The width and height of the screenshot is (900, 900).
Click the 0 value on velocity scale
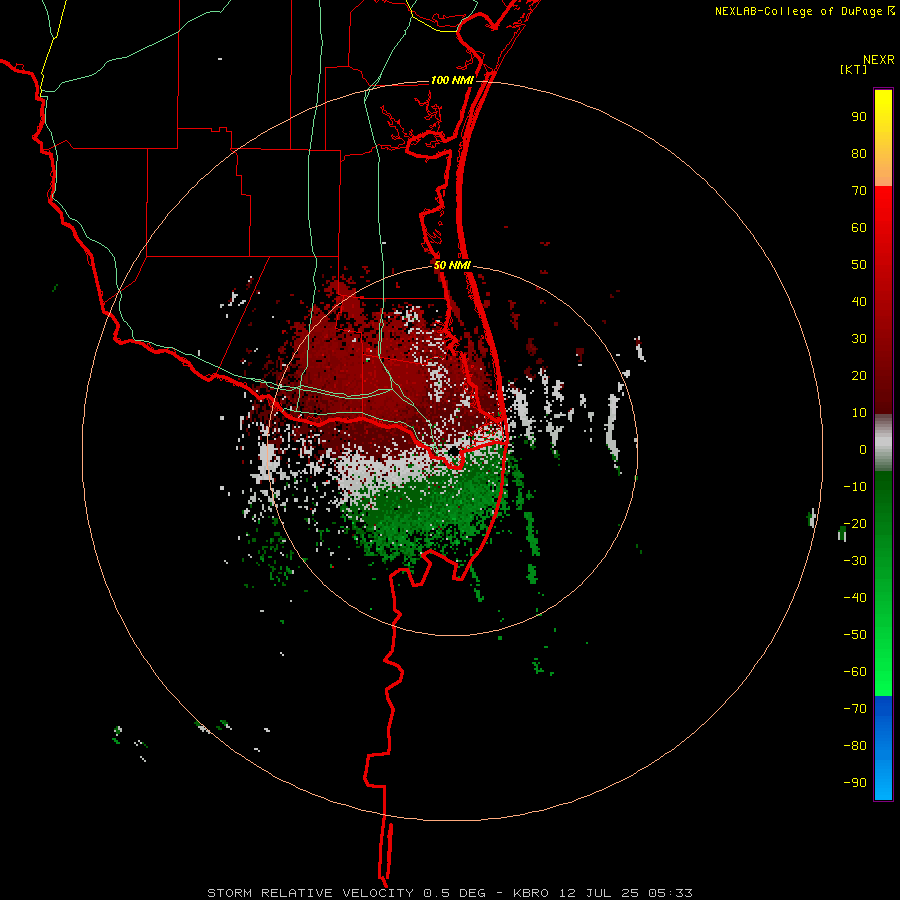(x=863, y=450)
